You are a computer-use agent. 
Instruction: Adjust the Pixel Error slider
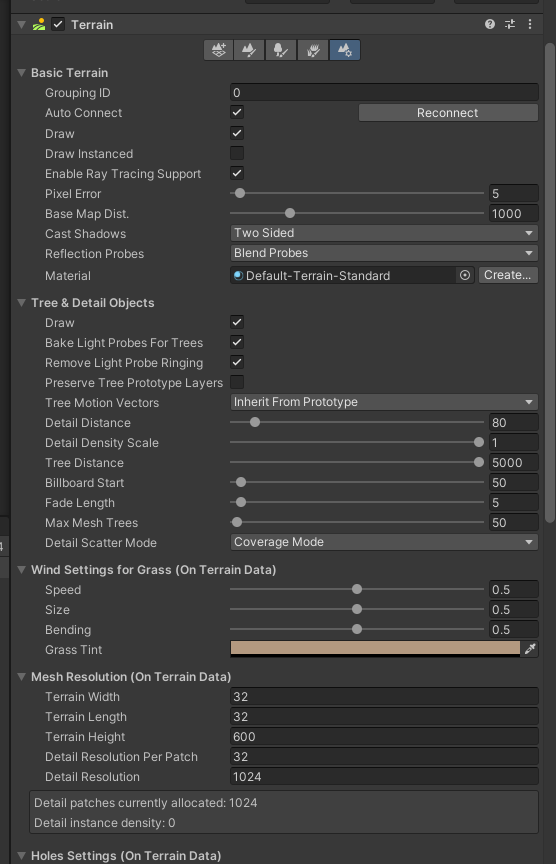(357, 193)
